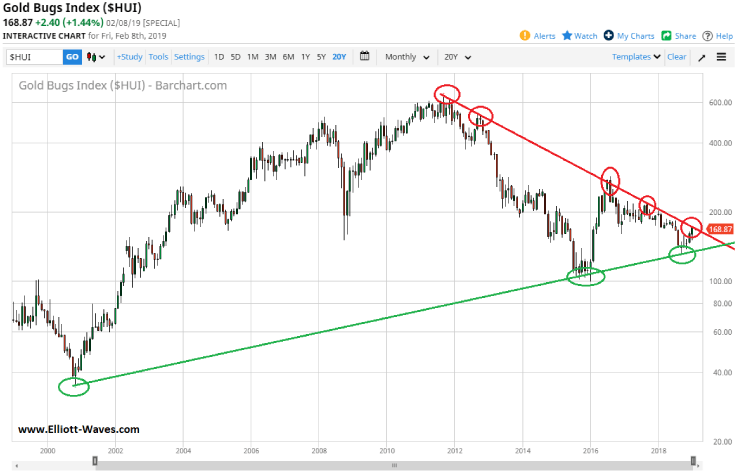Open the calendar date range picker

(x=364, y=57)
